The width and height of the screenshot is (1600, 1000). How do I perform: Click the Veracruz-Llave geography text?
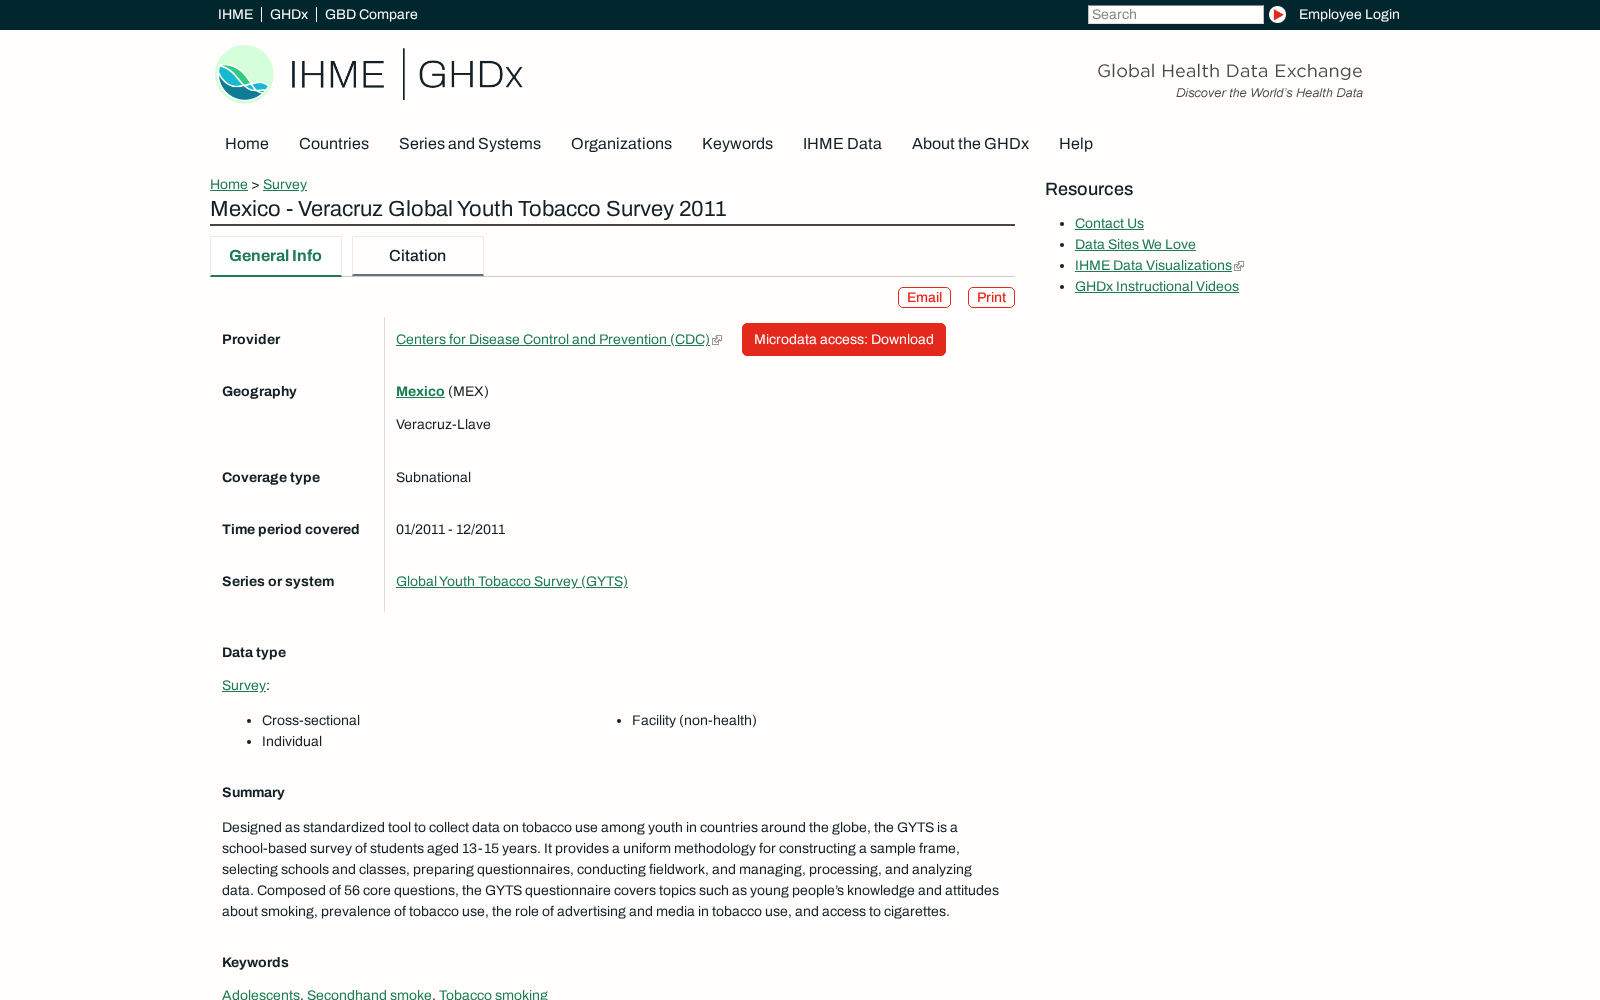[443, 425]
